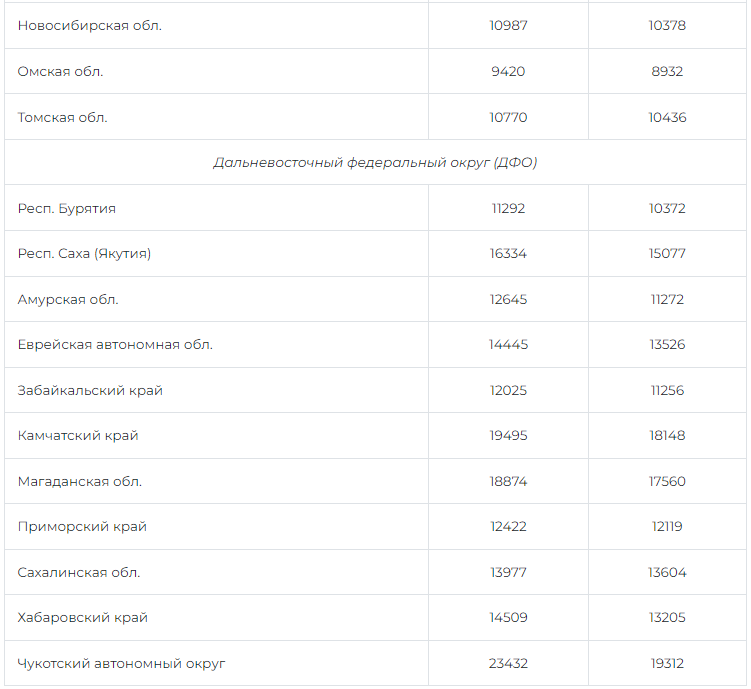Select the Магаданская обл. row label
751x689 pixels.
(80, 482)
